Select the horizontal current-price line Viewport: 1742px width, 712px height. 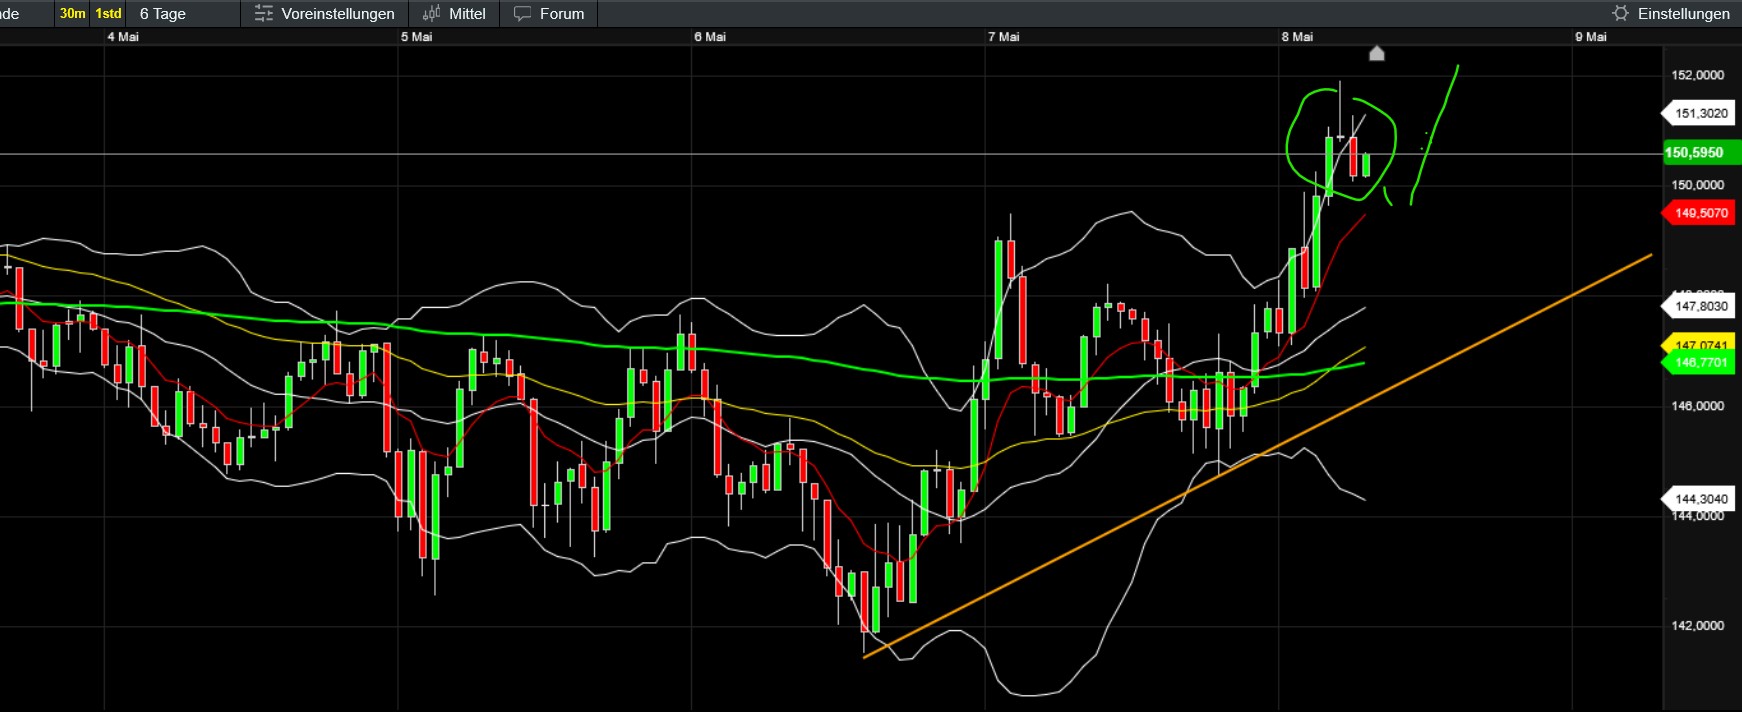[830, 153]
